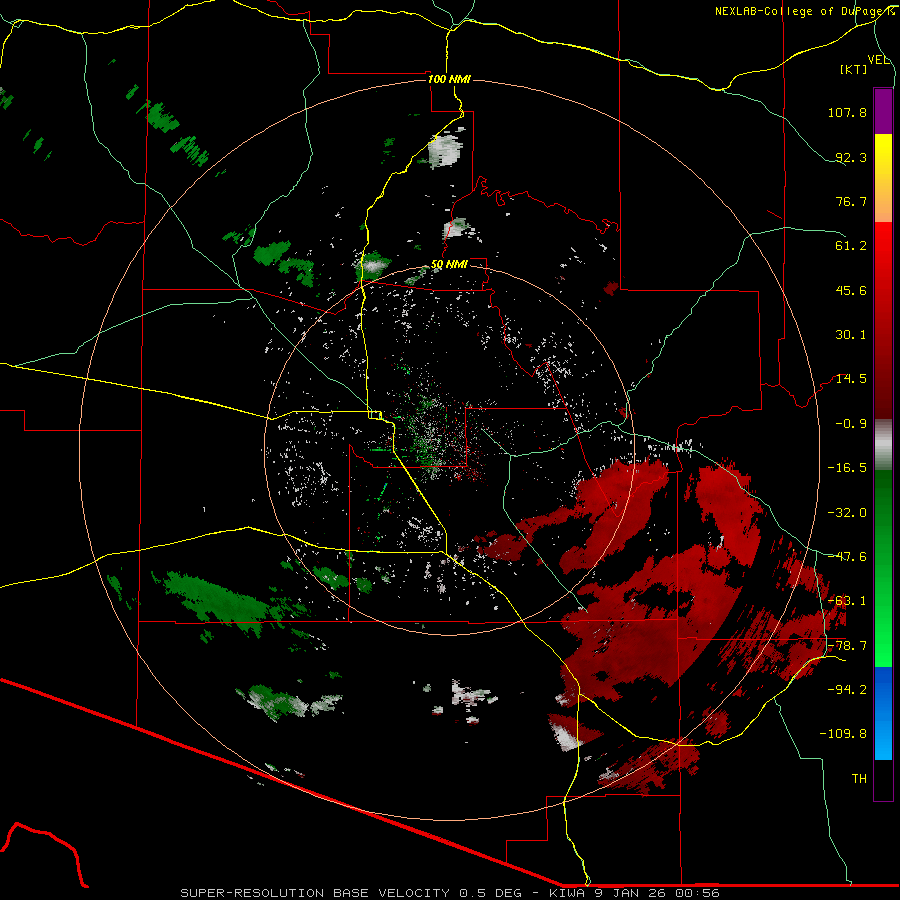Screen dimensions: 900x900
Task: Click the NEXLAB-College of DuPage credit text
Action: [x=806, y=11]
